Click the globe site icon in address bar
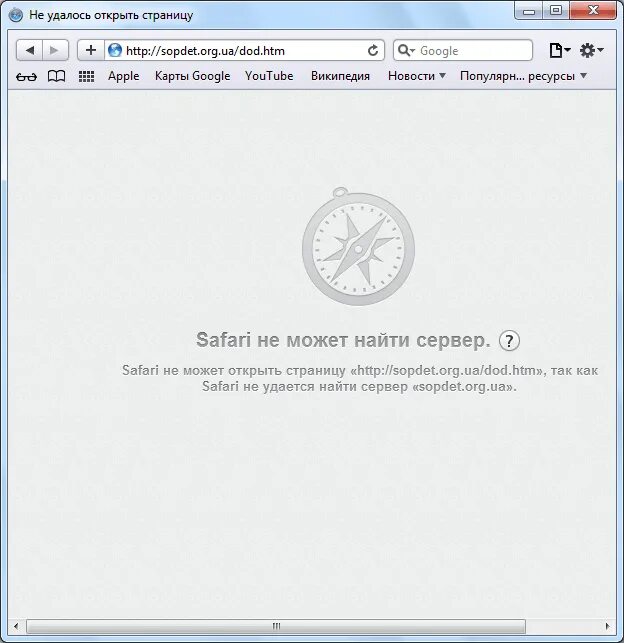 115,50
